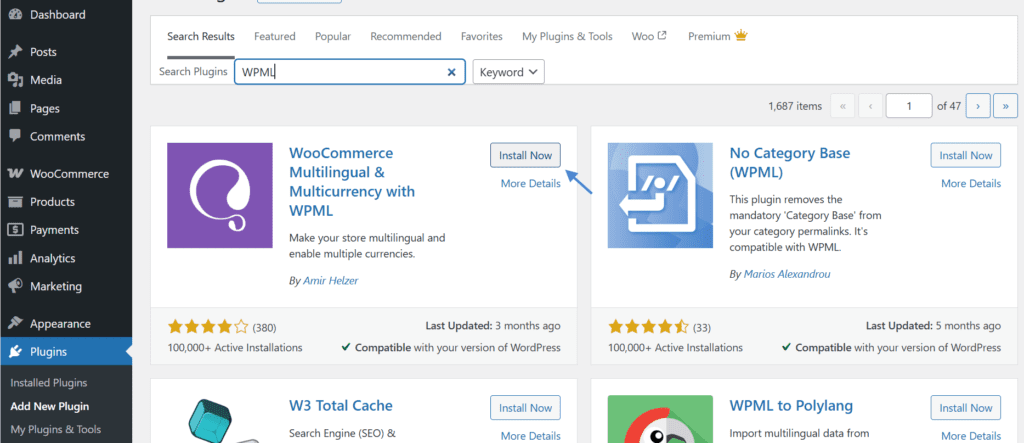This screenshot has width=1024, height=443.
Task: Install No Category Base (WPML) plugin
Action: [x=966, y=156]
